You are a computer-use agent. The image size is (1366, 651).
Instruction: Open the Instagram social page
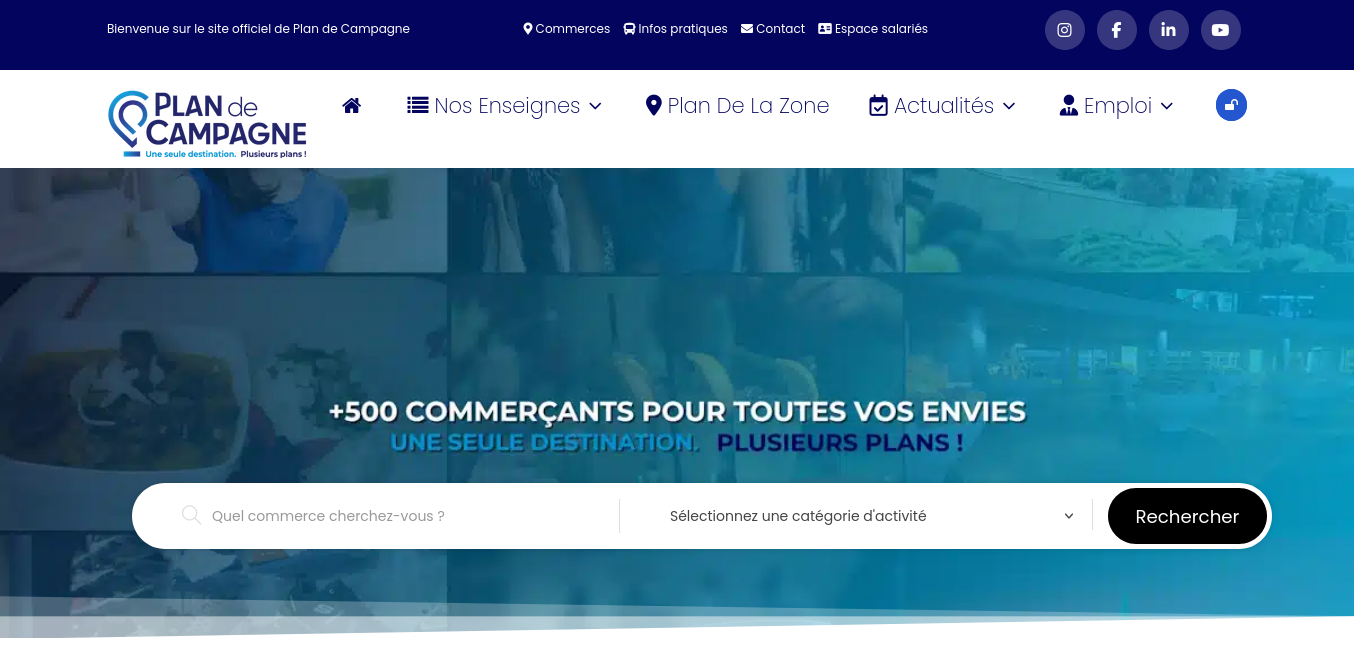[1065, 30]
